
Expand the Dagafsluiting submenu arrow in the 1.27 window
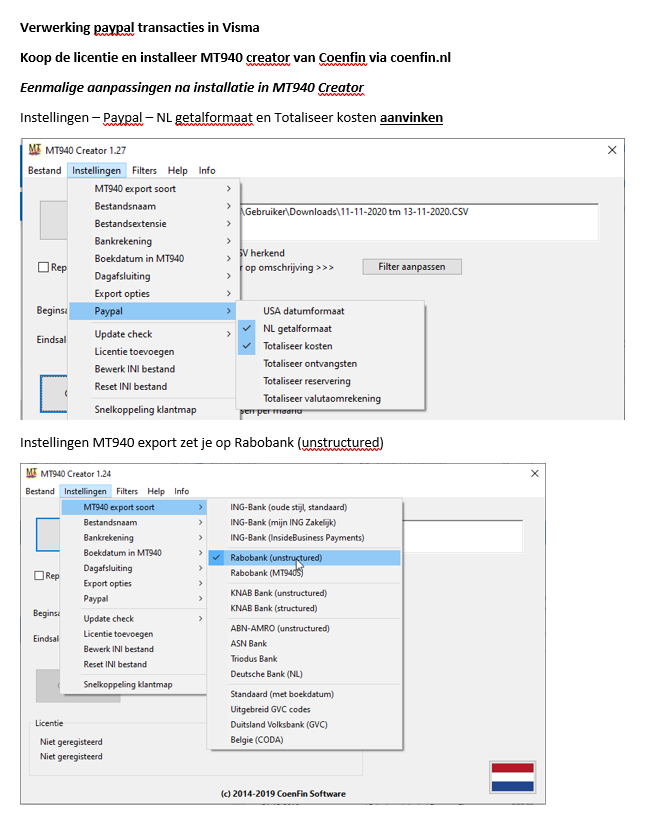[229, 276]
